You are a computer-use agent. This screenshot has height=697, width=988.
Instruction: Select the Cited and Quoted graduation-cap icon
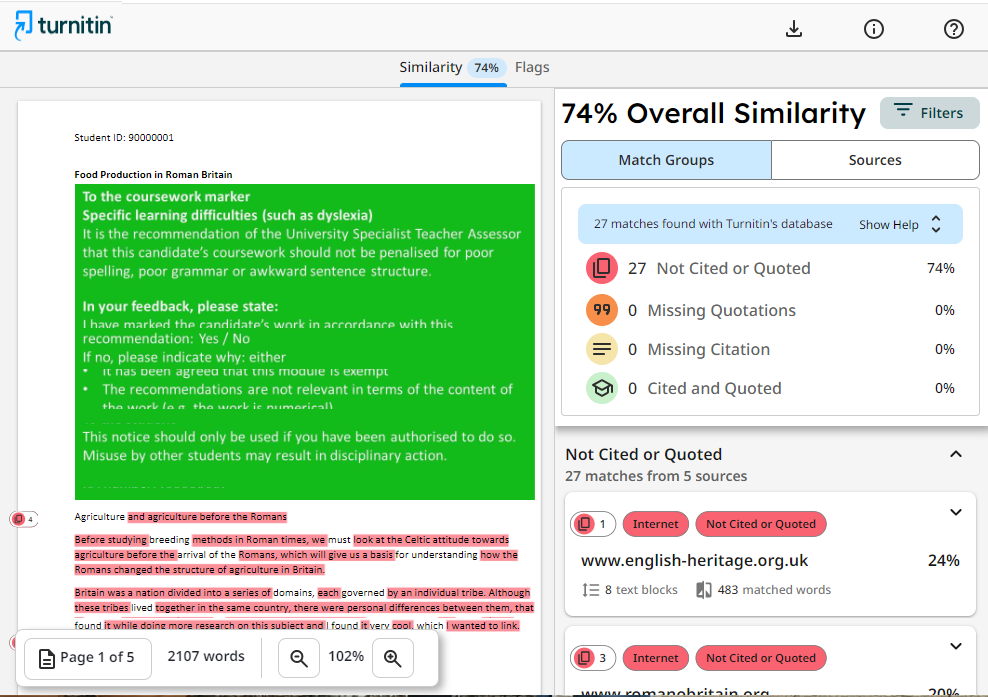602,388
